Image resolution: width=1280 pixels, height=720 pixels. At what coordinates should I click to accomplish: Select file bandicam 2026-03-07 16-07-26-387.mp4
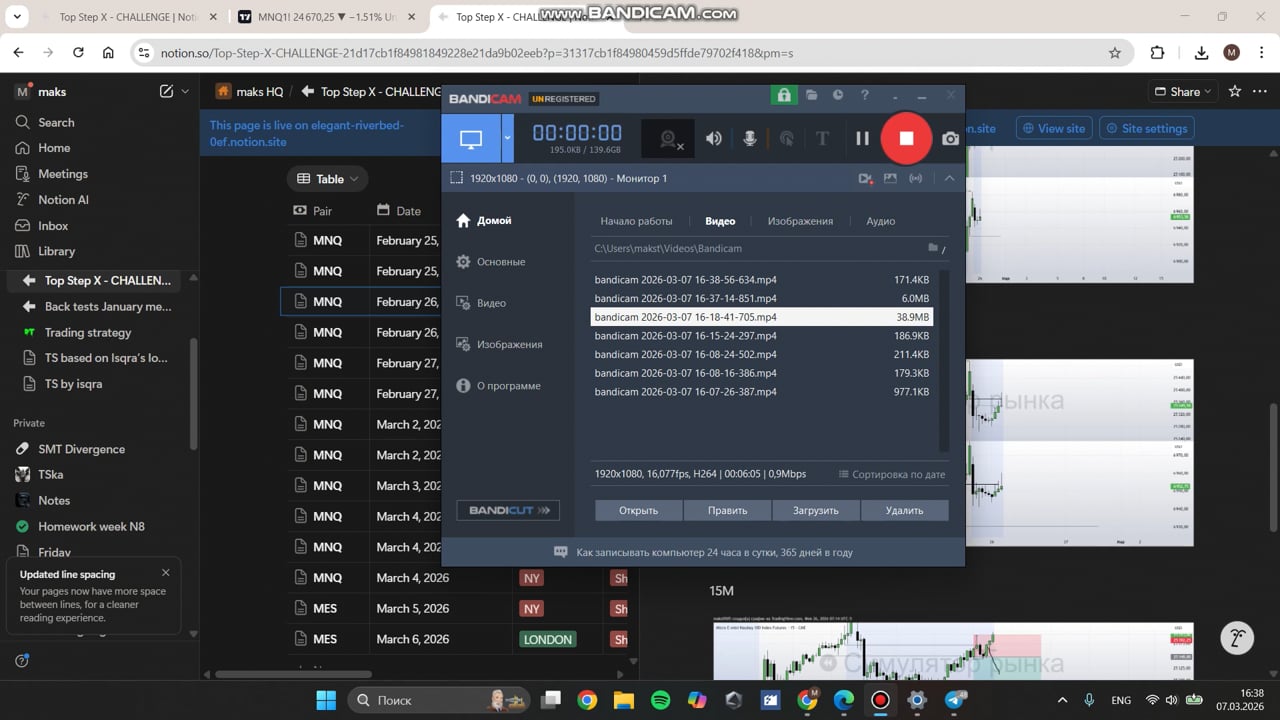coord(762,392)
